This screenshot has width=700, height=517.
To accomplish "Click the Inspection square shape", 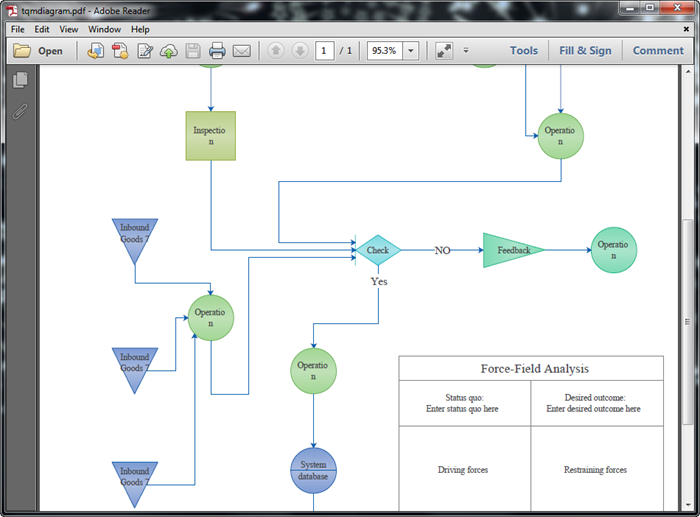I will pos(211,136).
